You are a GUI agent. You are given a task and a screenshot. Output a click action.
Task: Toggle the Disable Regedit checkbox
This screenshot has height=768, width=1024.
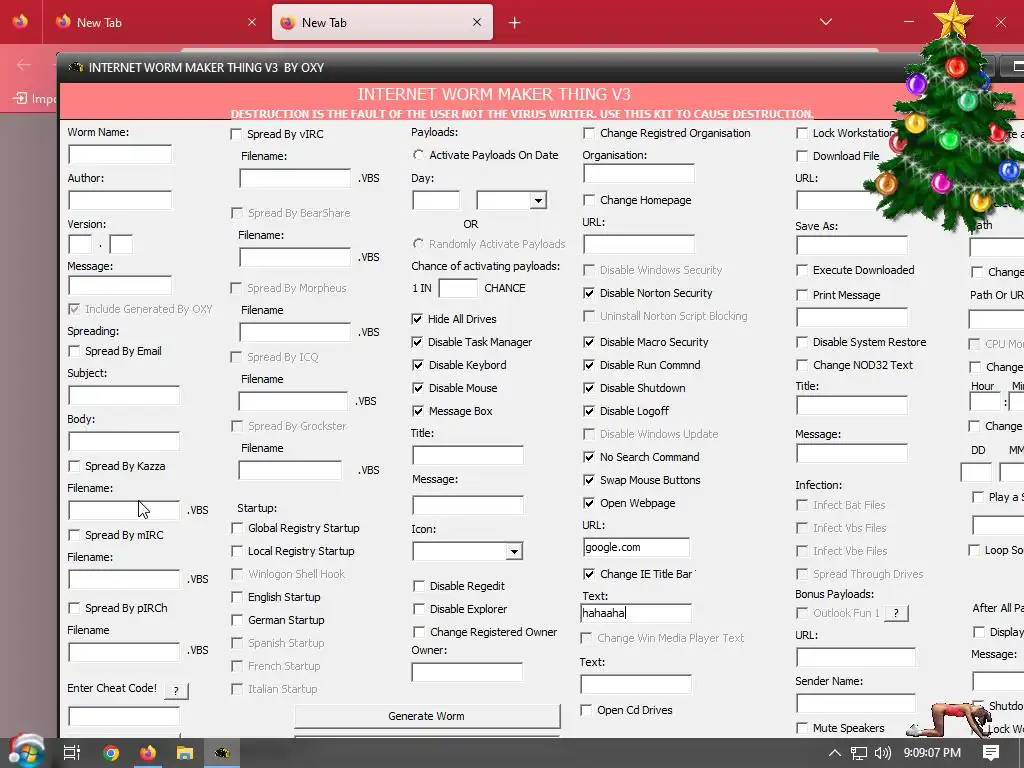click(x=419, y=586)
